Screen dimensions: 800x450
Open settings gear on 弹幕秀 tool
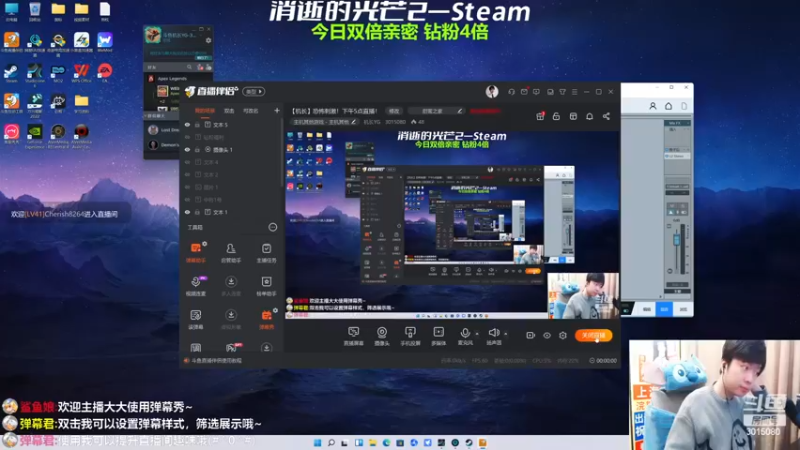[x=276, y=310]
